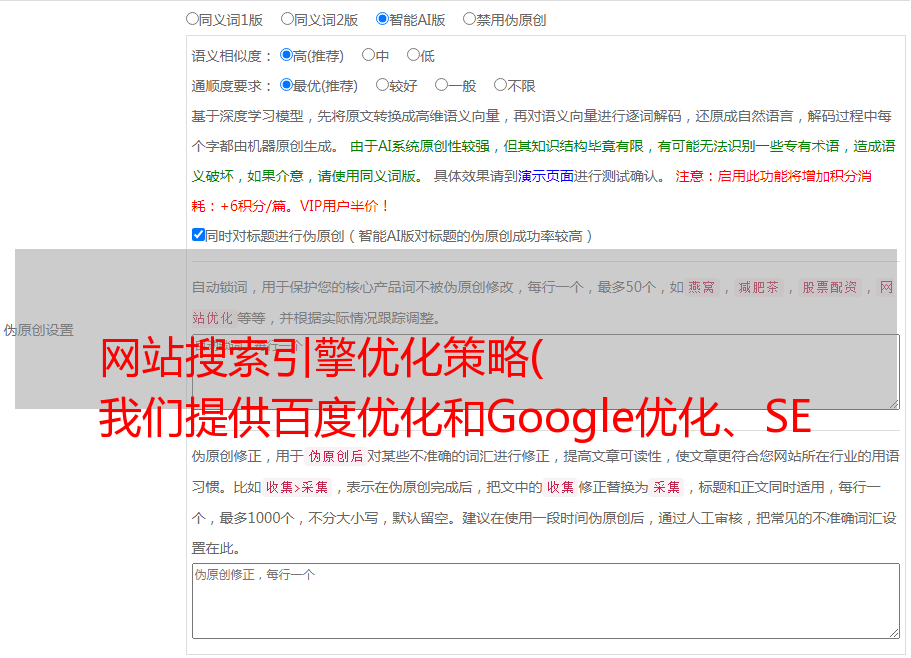The height and width of the screenshot is (658, 911).
Task: Set 语义相似度 to 中
Action: coord(368,55)
